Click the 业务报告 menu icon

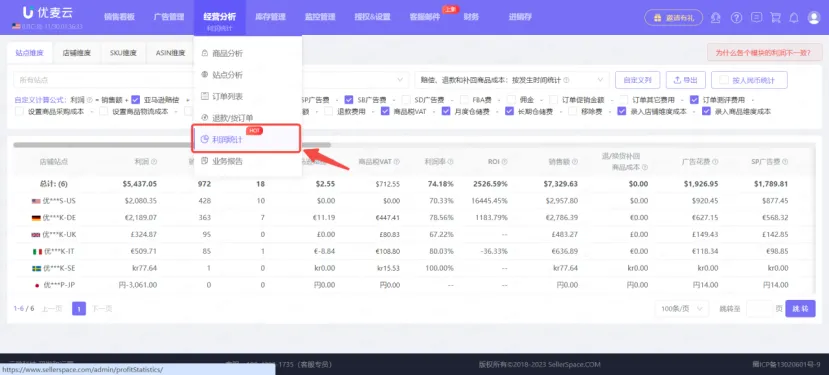point(205,161)
